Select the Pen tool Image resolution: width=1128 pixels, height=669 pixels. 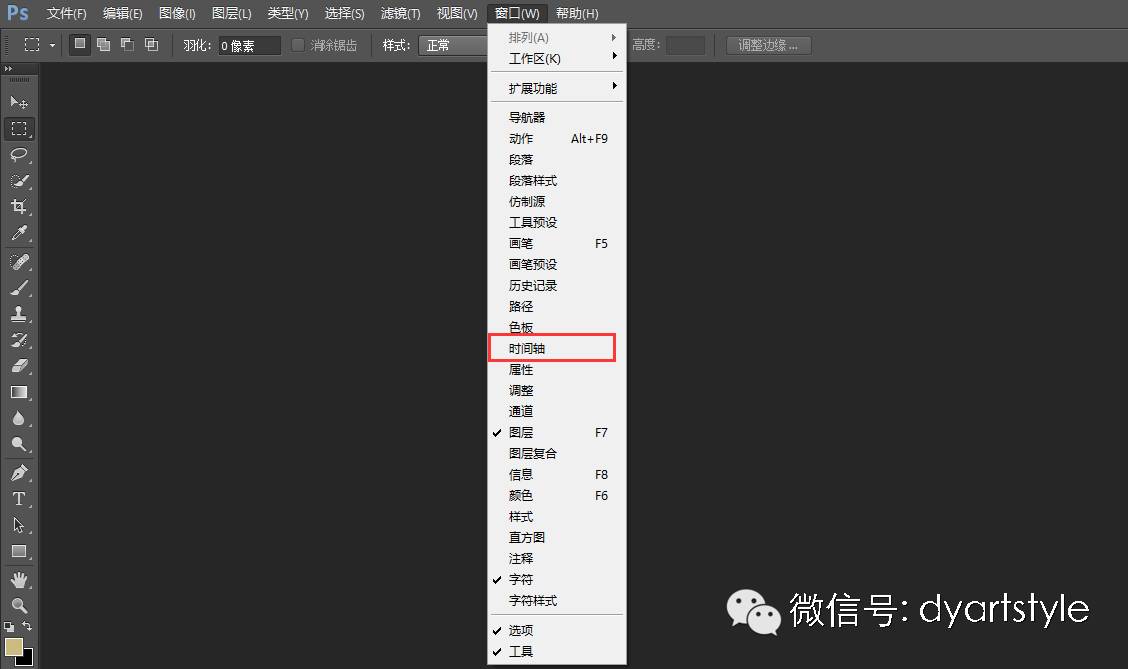[17, 472]
